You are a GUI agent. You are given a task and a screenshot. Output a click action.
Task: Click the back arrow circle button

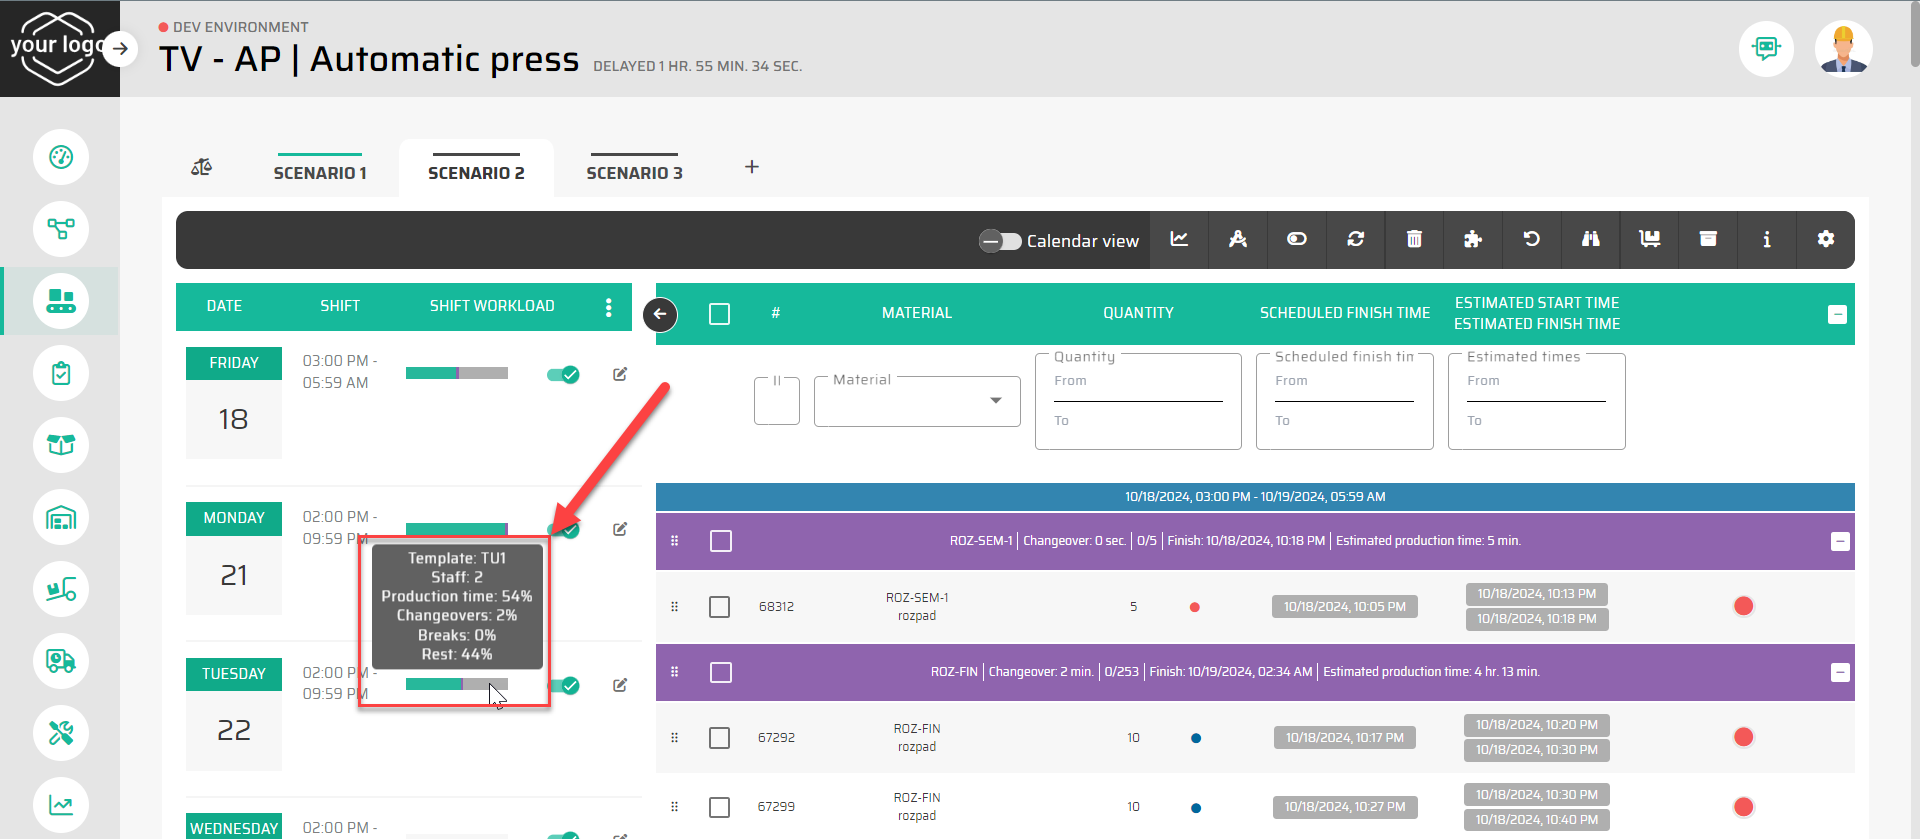pyautogui.click(x=660, y=314)
